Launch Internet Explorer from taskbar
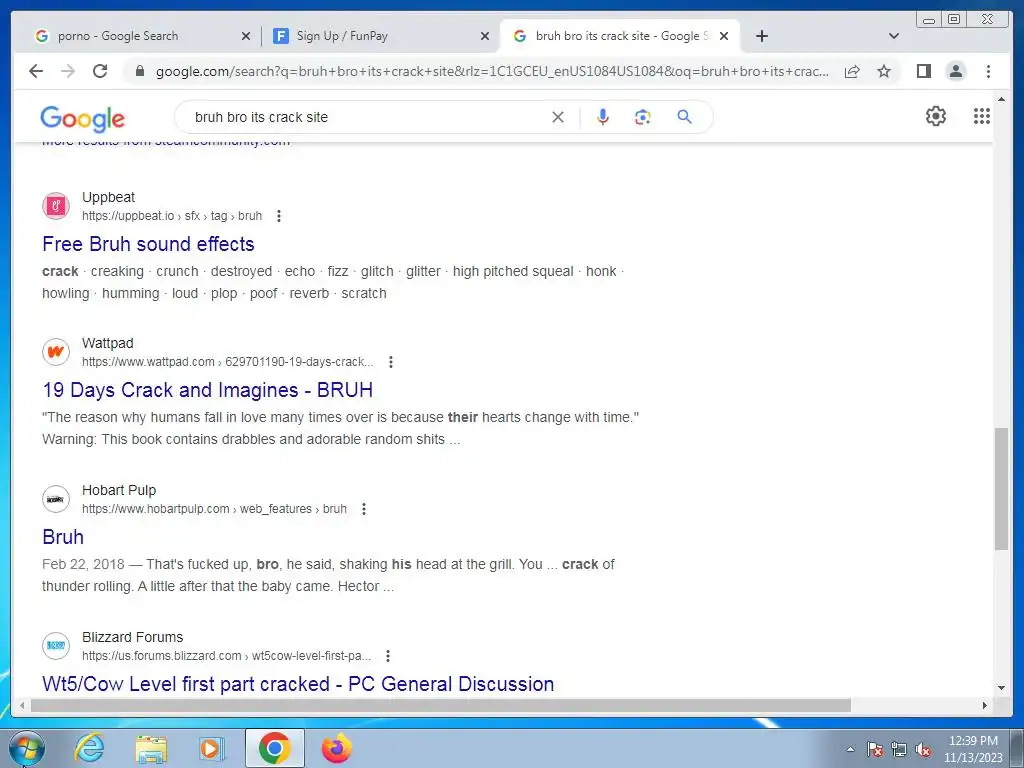The width and height of the screenshot is (1024, 768). (x=89, y=748)
